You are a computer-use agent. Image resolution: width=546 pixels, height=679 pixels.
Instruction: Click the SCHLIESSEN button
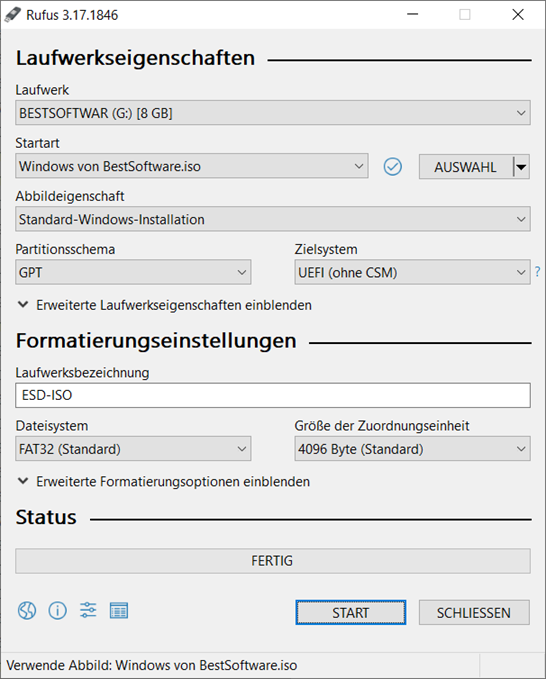click(x=474, y=613)
